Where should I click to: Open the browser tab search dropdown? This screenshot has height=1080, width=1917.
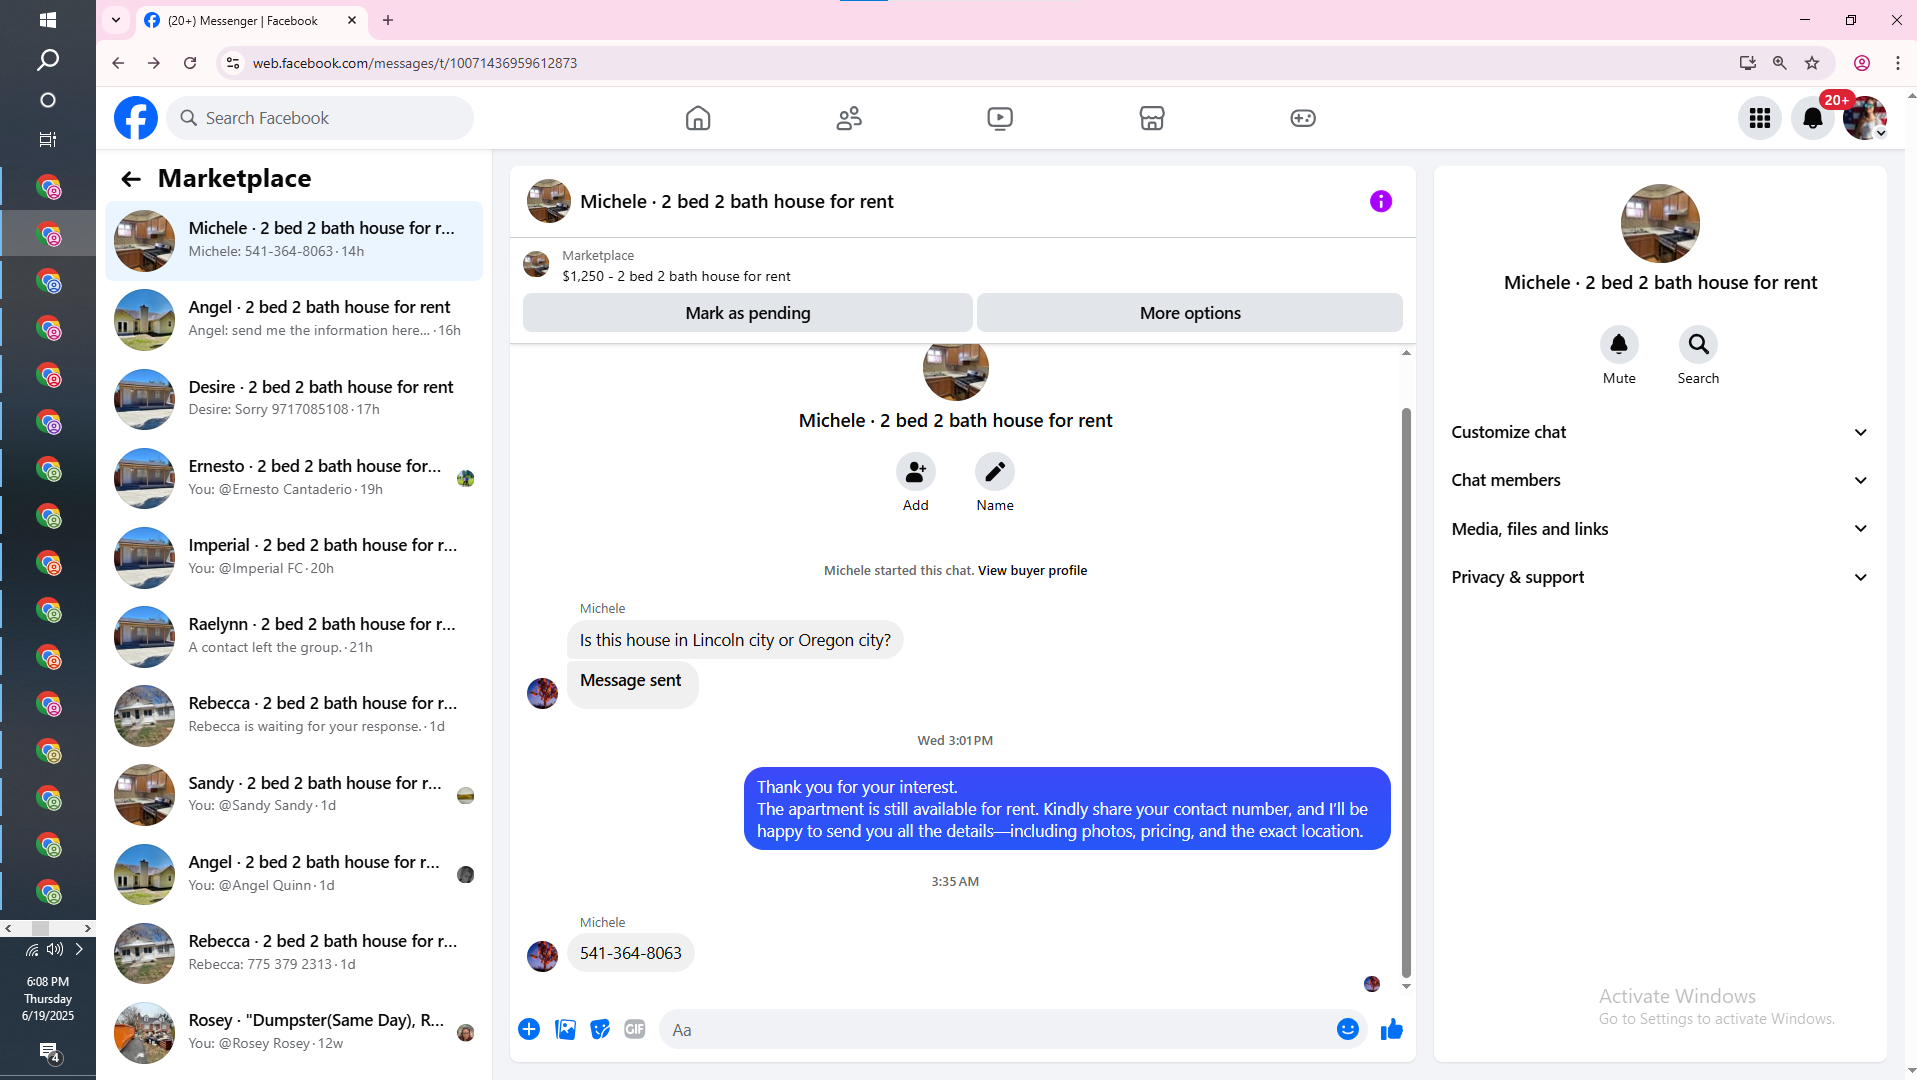[116, 20]
